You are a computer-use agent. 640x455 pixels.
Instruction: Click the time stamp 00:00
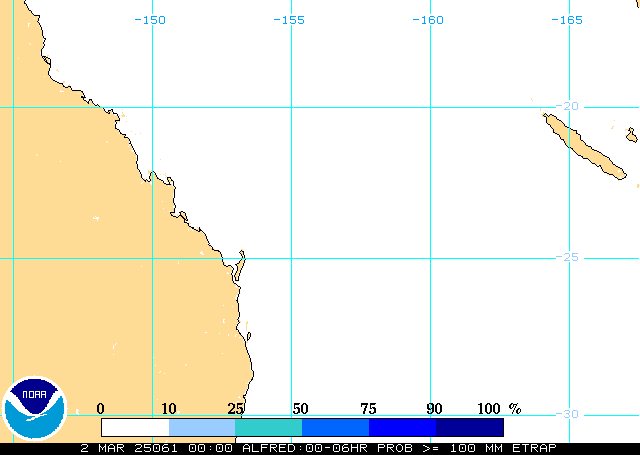(x=210, y=448)
